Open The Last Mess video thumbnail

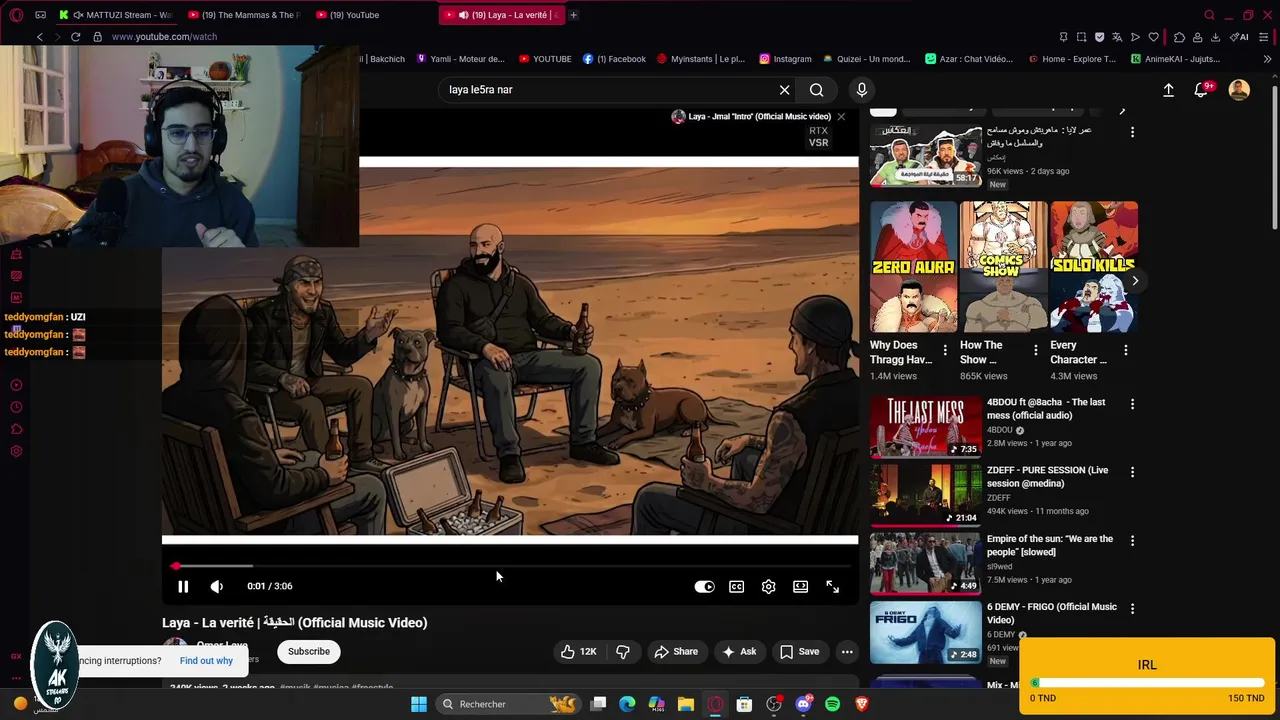coord(926,427)
